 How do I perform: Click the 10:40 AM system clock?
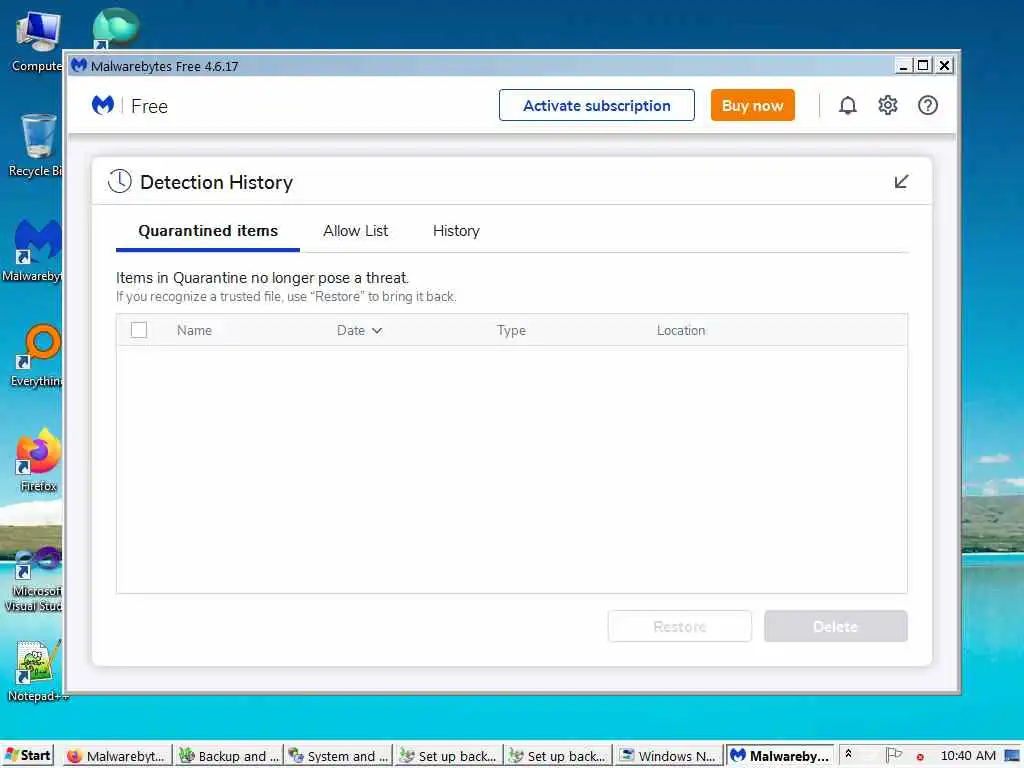click(968, 756)
